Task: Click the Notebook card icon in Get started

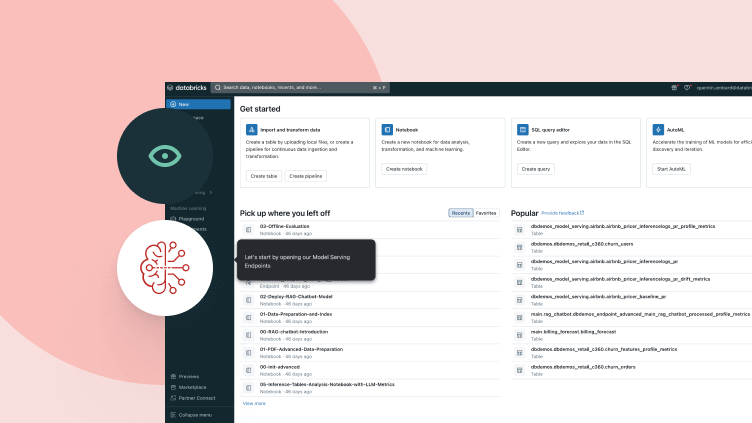Action: tap(387, 129)
